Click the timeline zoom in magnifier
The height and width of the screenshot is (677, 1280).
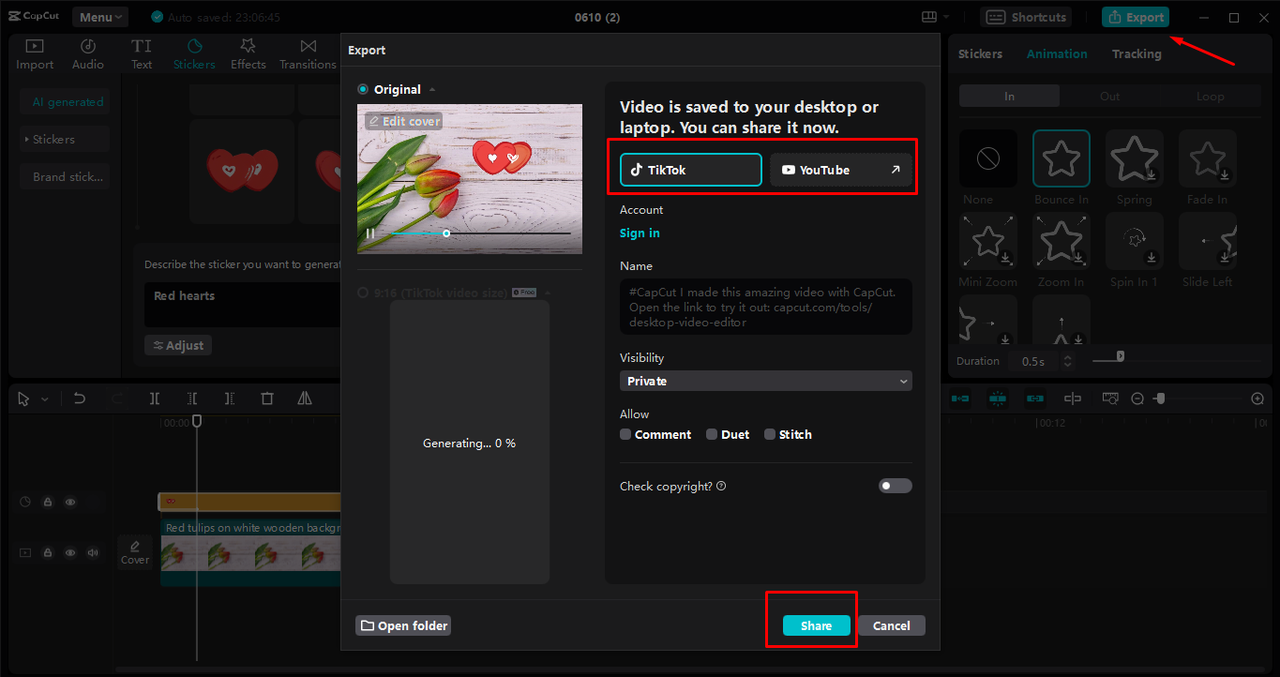tap(1258, 398)
